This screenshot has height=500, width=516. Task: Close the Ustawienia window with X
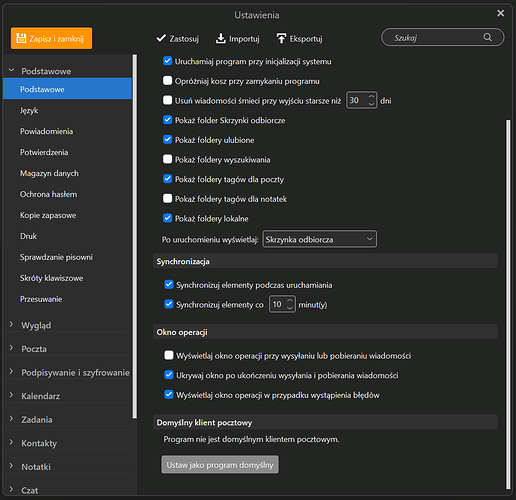click(x=500, y=13)
